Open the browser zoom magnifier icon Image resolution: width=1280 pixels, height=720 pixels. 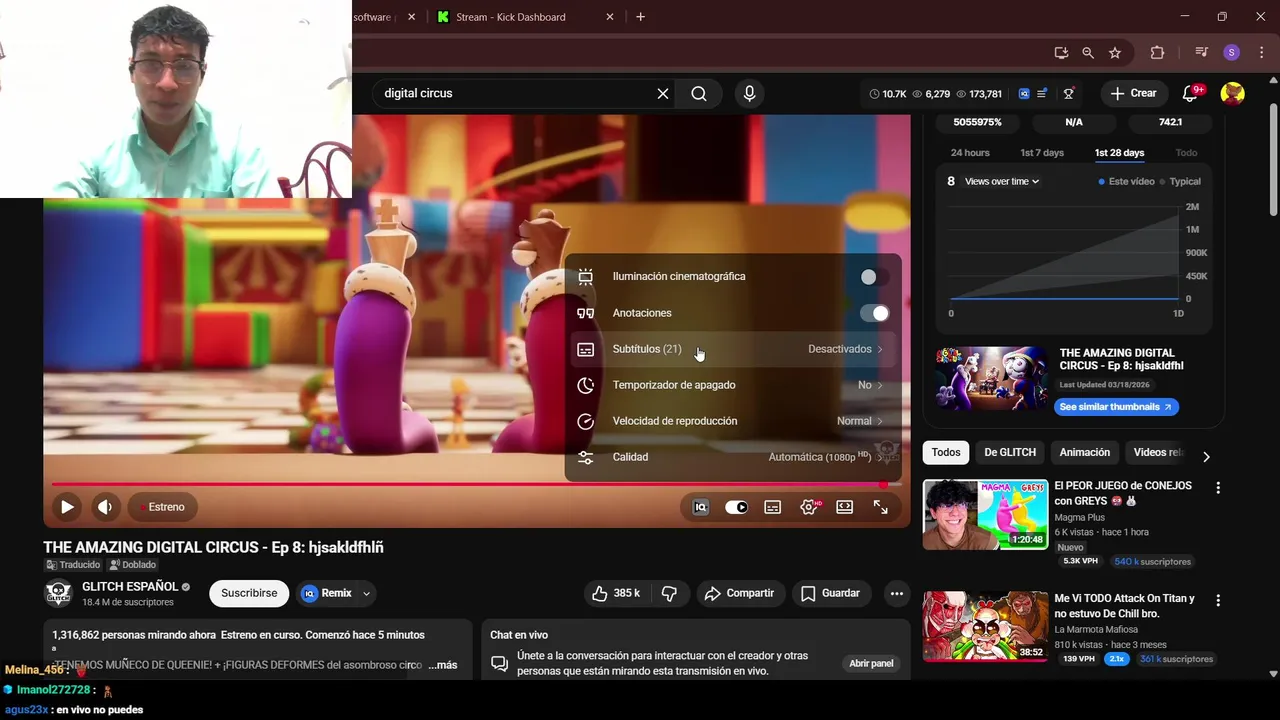(1088, 53)
